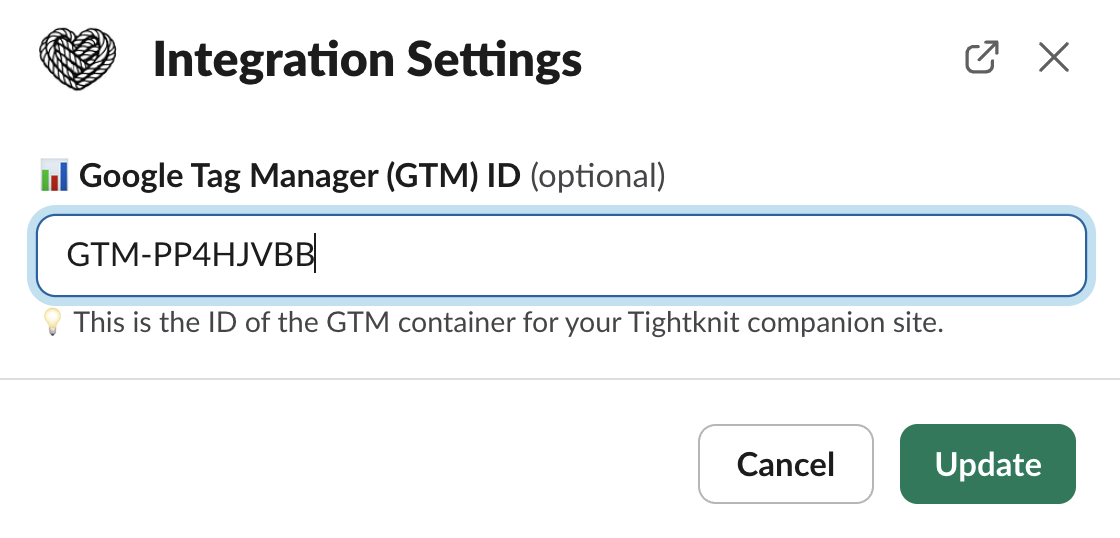
Task: Click the lightbulb hint icon
Action: coord(53,323)
